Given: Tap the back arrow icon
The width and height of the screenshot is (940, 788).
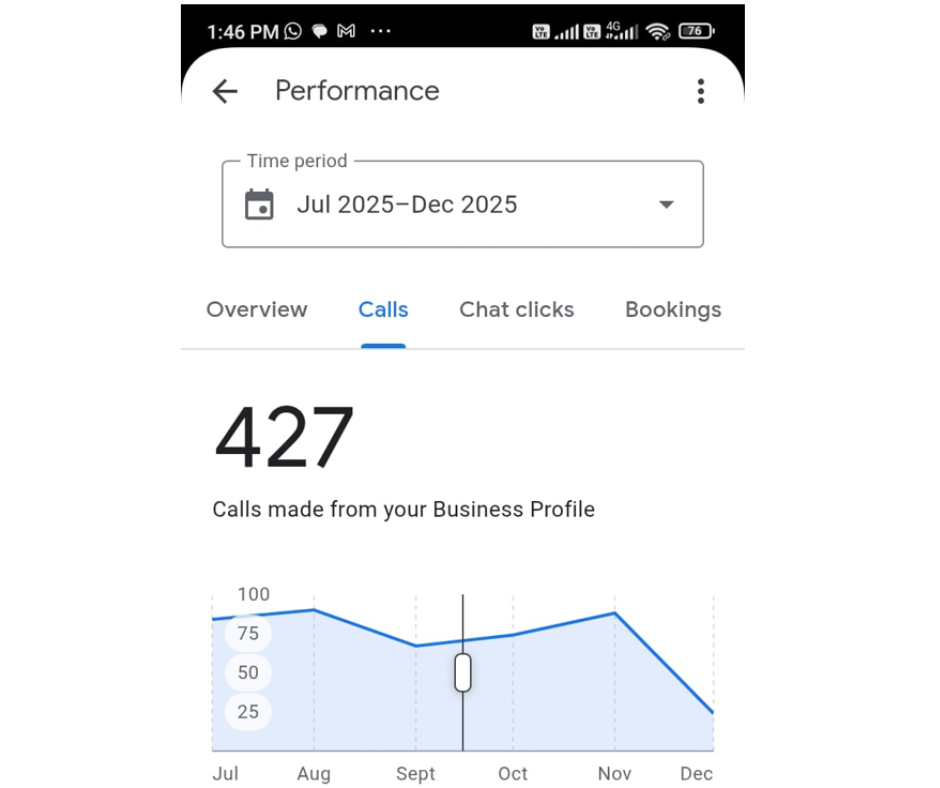Looking at the screenshot, I should (225, 92).
